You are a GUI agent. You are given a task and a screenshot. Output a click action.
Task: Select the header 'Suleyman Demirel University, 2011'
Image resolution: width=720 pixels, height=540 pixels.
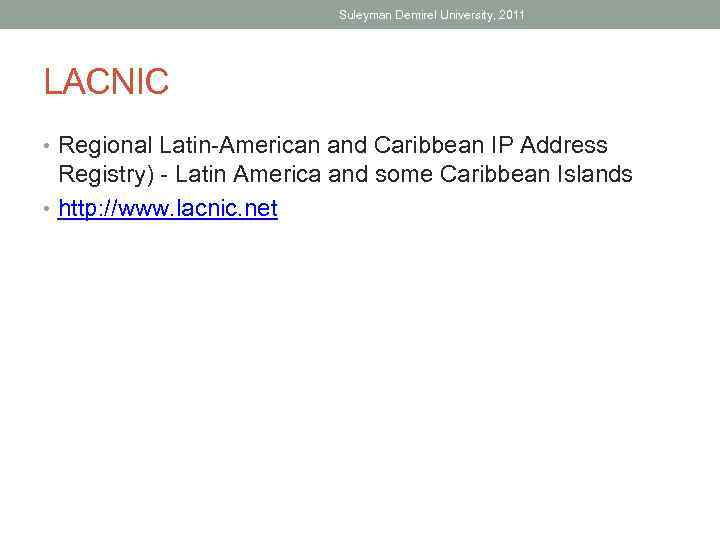[431, 15]
